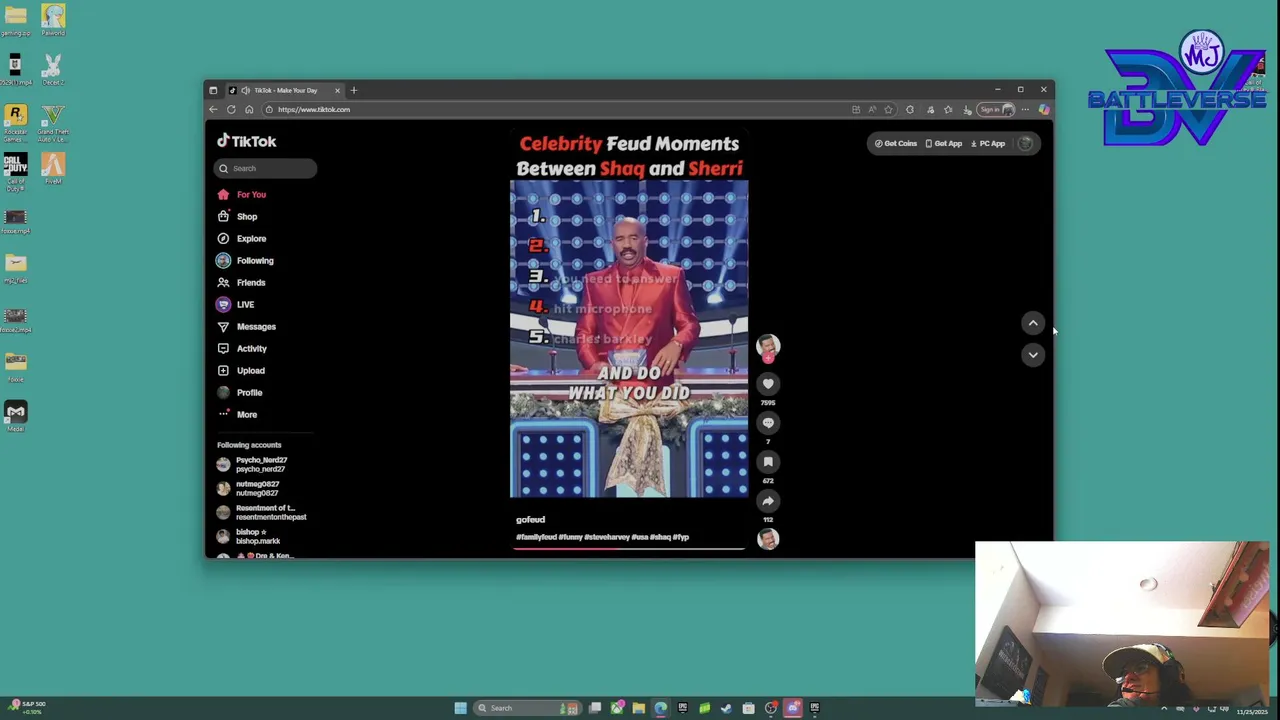This screenshot has width=1280, height=720.
Task: Open Medal desktop shortcut
Action: click(x=15, y=416)
